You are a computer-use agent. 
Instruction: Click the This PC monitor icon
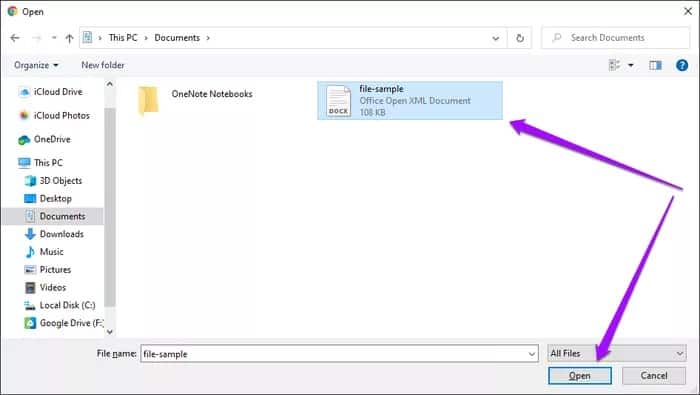coord(24,163)
